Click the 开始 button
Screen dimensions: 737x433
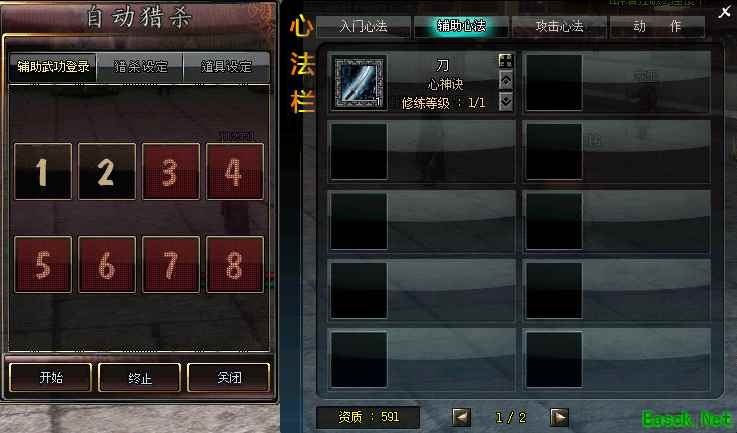51,377
